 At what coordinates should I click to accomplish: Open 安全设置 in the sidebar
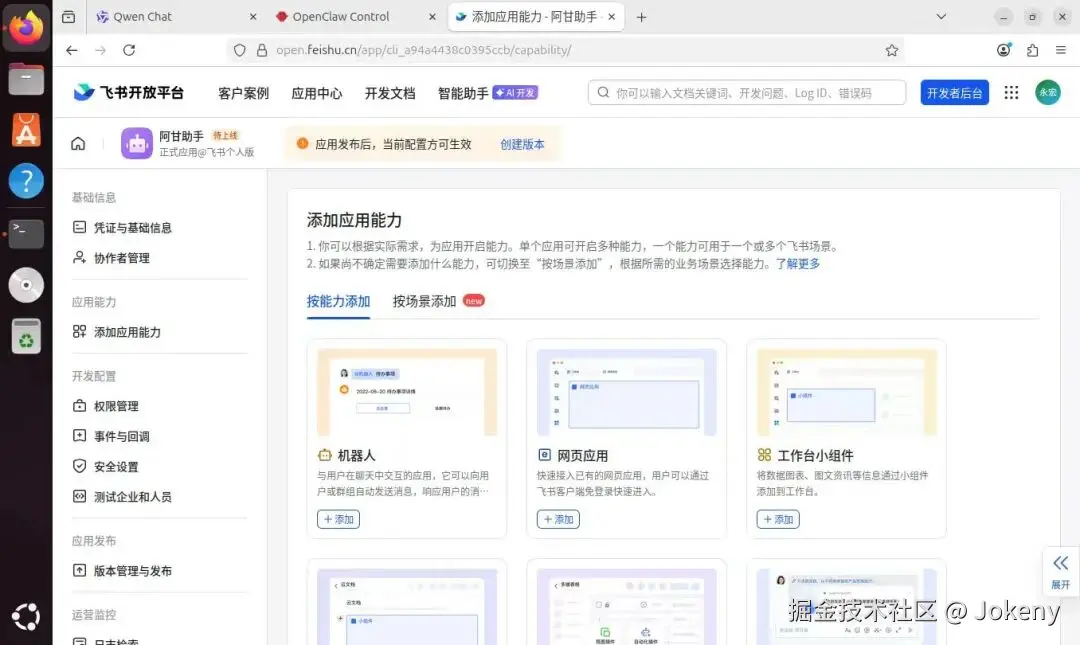[x=116, y=467]
